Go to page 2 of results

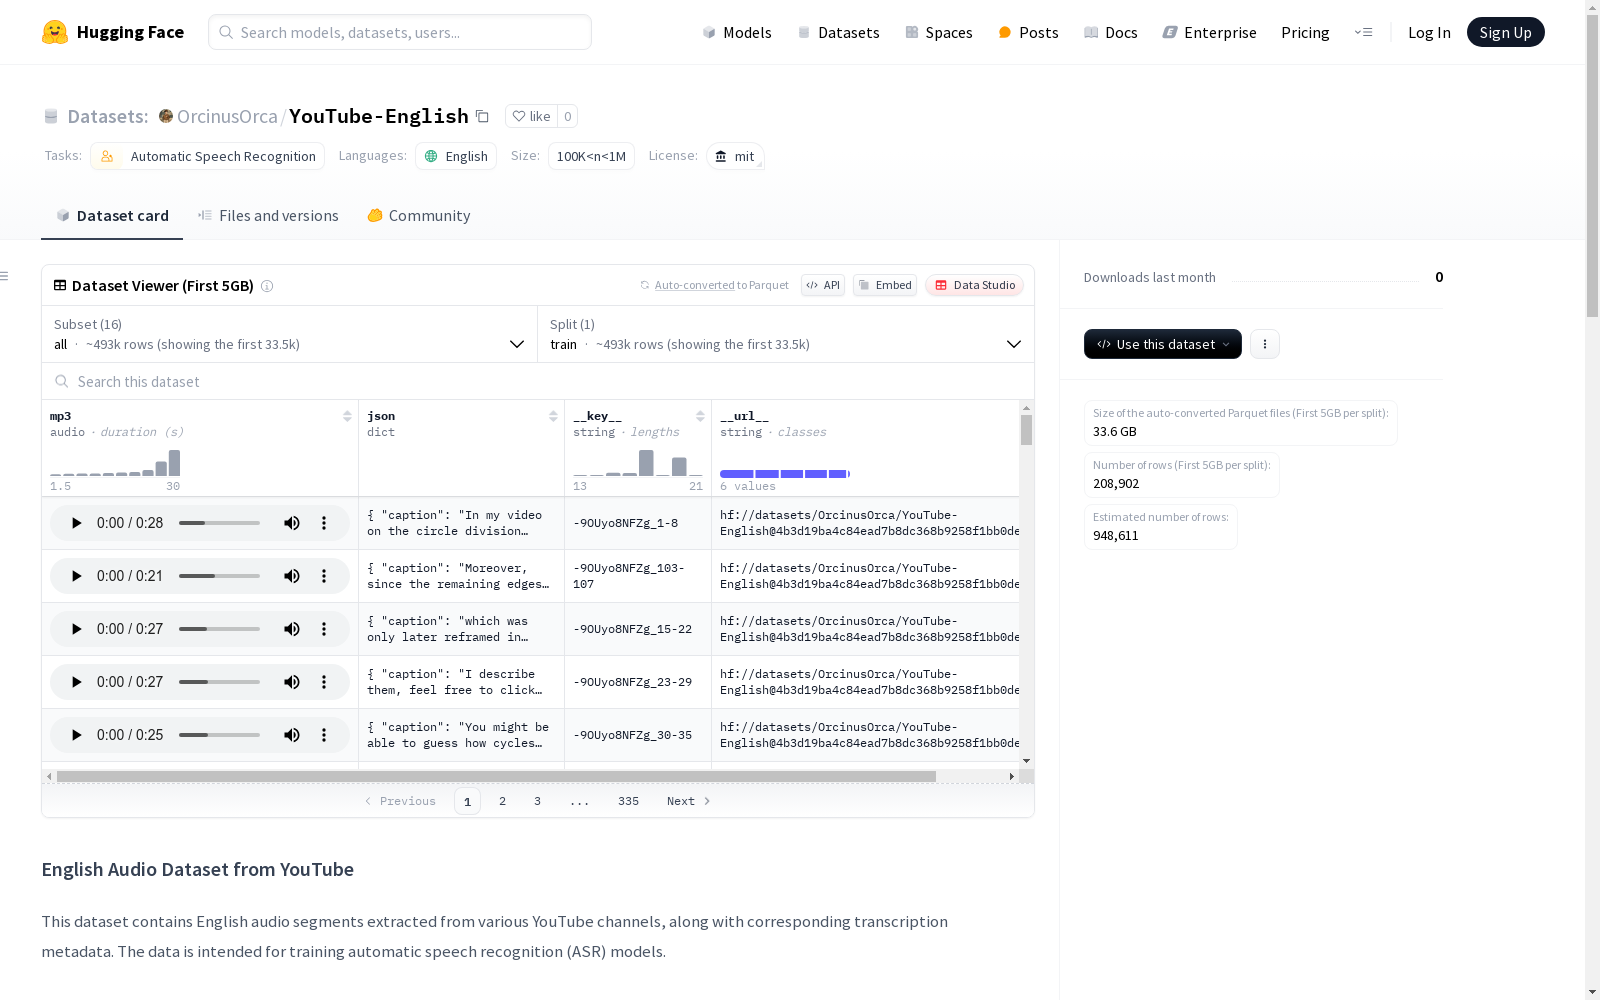point(502,801)
